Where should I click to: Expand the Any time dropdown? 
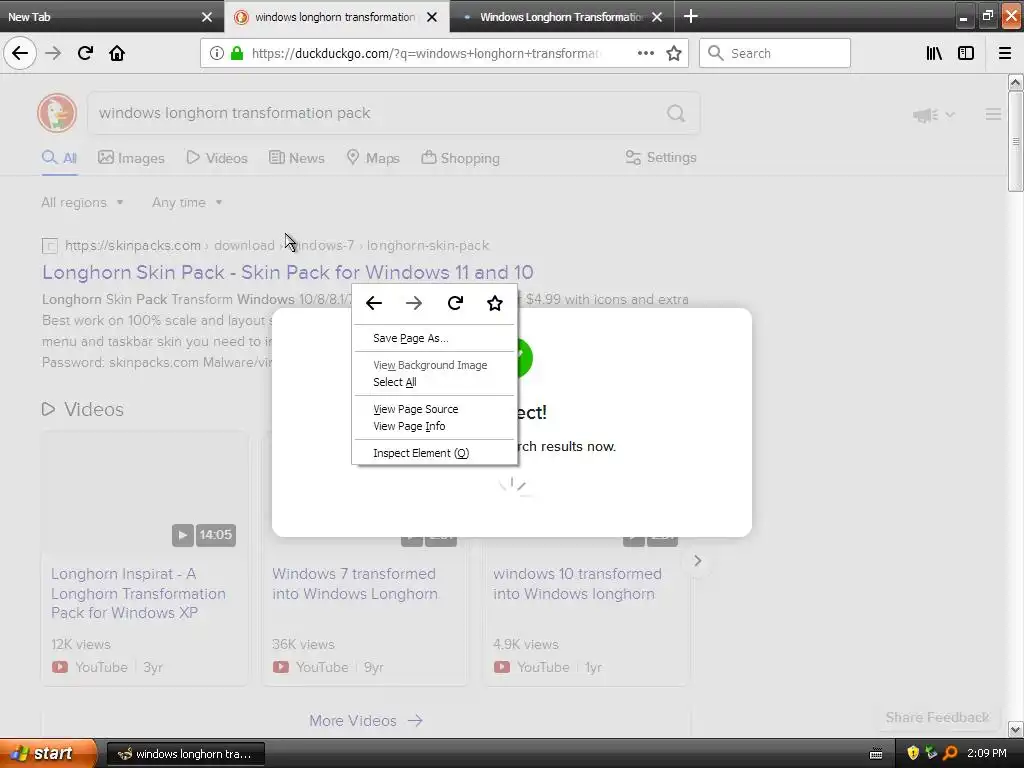187,202
